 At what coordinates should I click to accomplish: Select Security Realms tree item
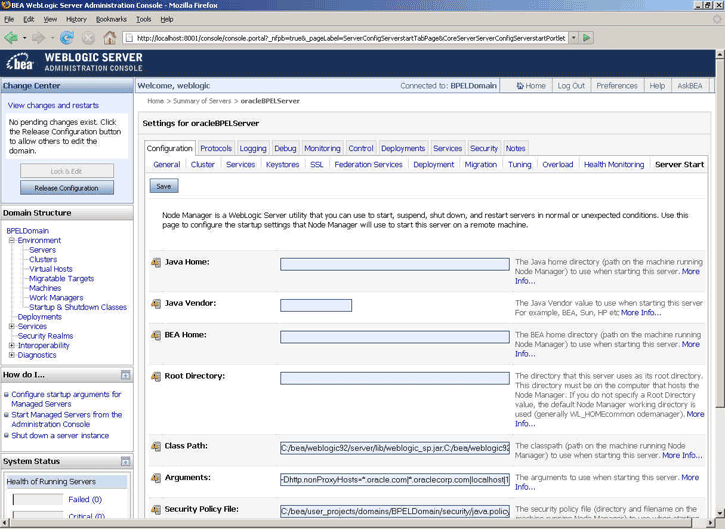click(45, 336)
